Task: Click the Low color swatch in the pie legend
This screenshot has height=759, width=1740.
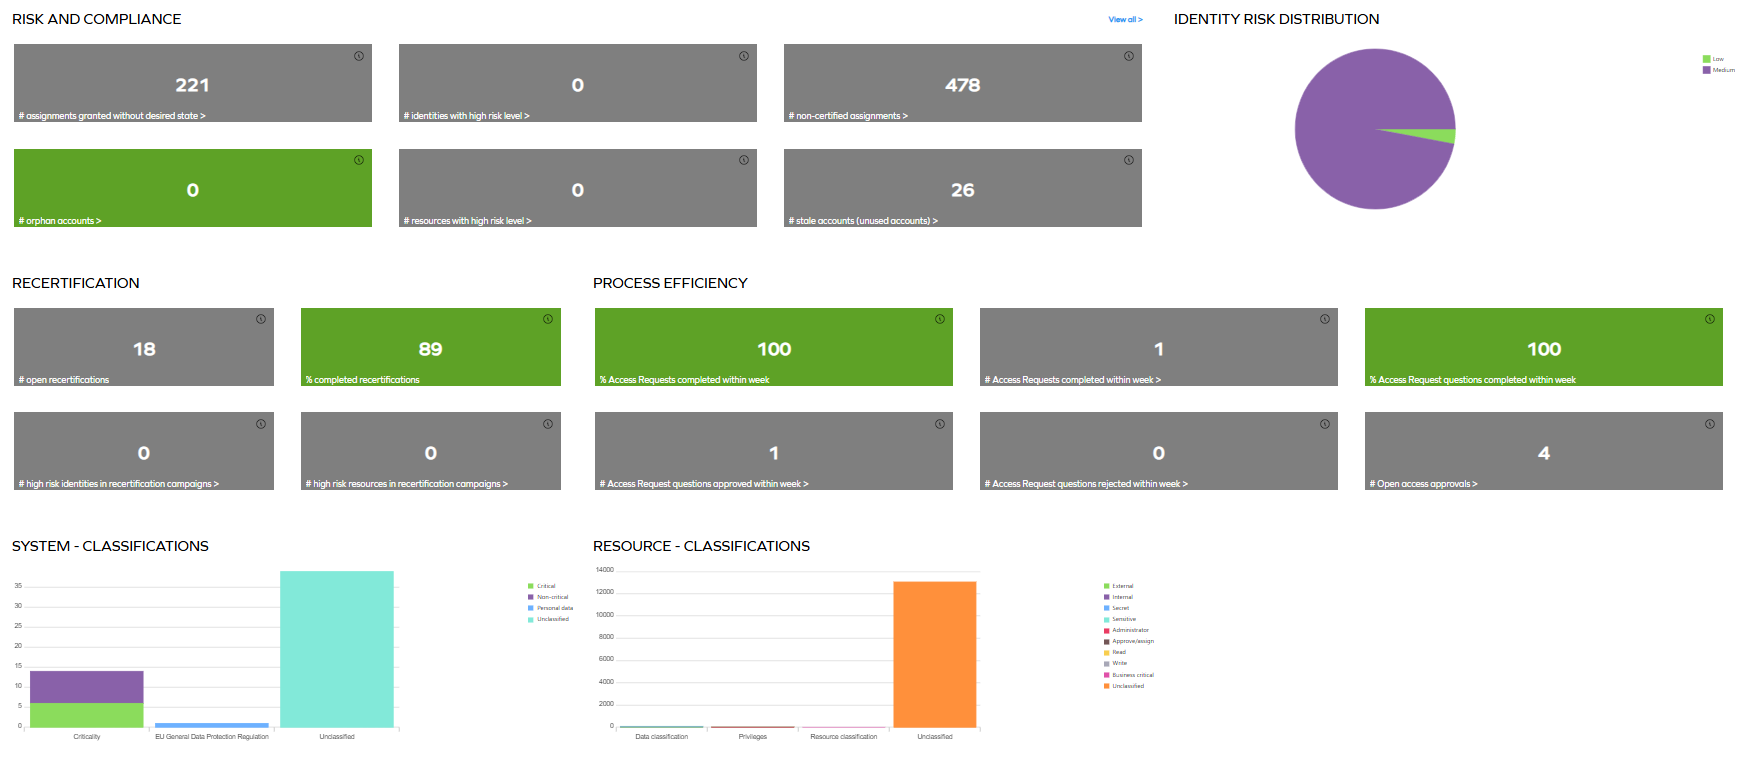Action: pos(1707,59)
